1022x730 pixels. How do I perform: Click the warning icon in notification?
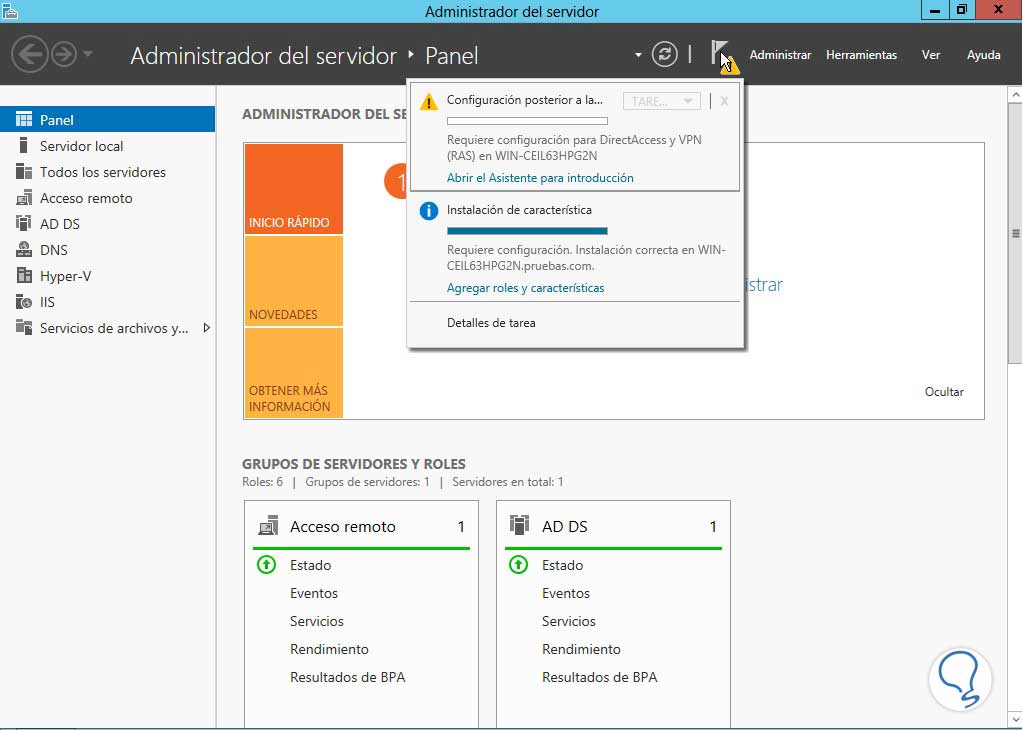428,102
